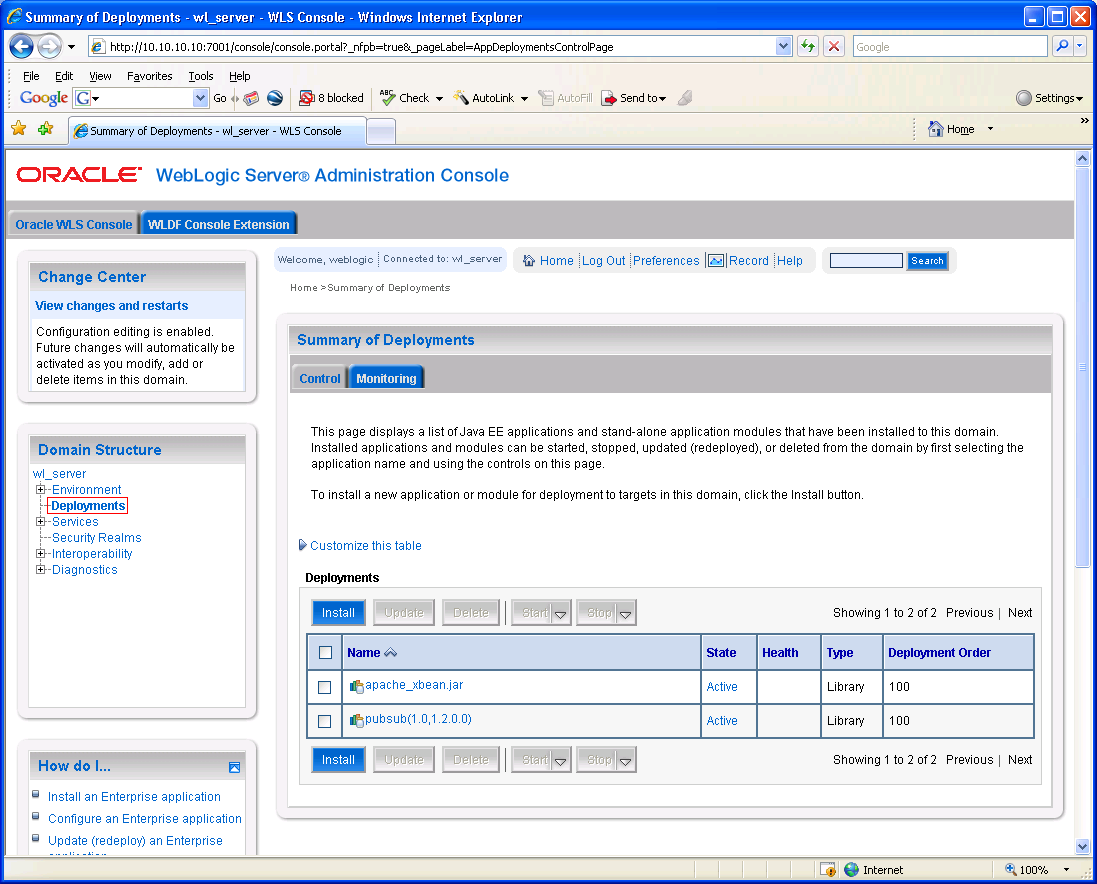Expand the Services node in Domain Structure
The width and height of the screenshot is (1097, 884).
tap(38, 521)
